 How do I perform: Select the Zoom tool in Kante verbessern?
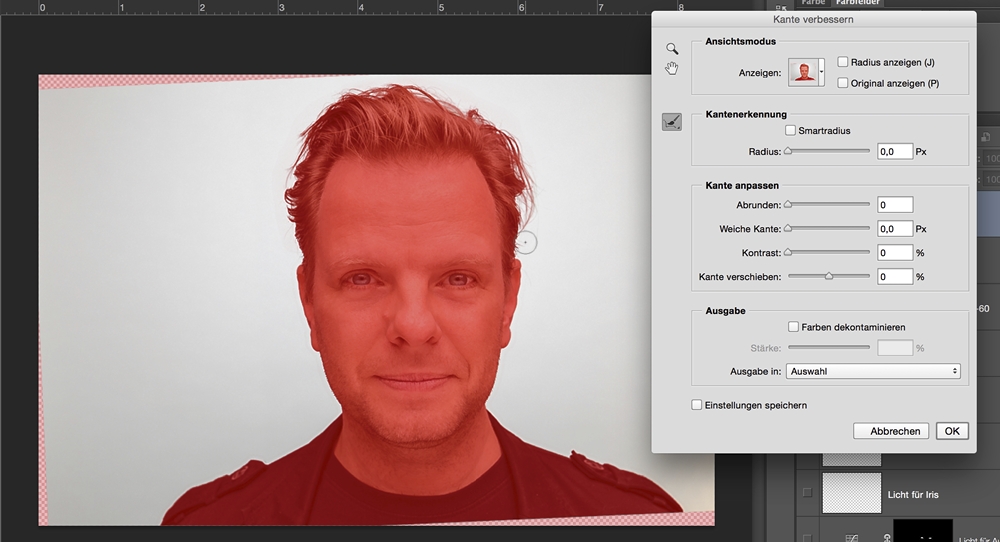pyautogui.click(x=672, y=48)
